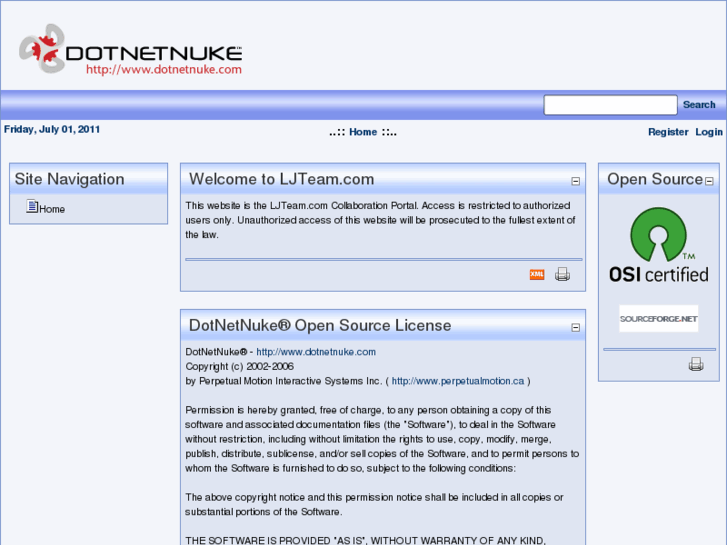The width and height of the screenshot is (727, 545).
Task: Minimize the DotNetNuke Open Source License module
Action: [575, 327]
